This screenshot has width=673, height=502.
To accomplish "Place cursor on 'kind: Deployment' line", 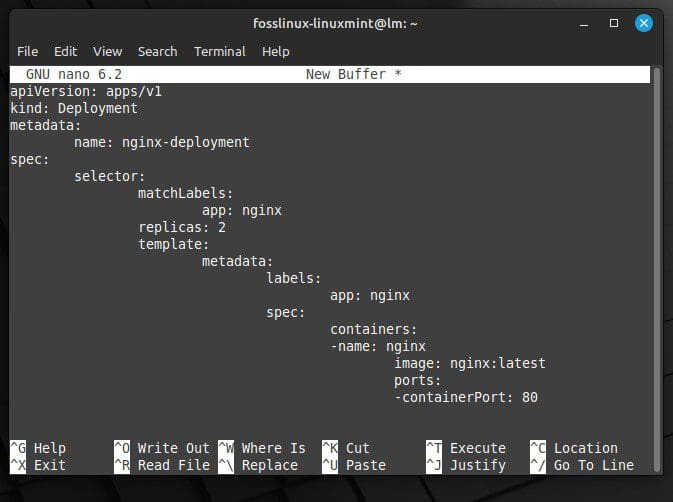I will [74, 108].
